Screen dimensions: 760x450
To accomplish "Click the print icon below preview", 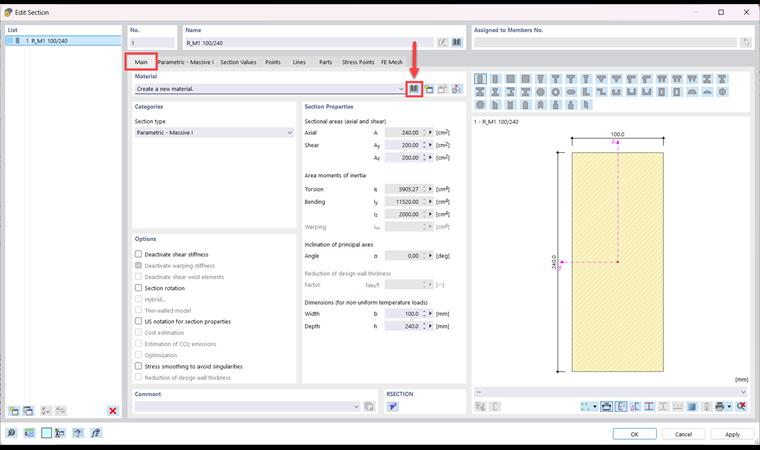I will [x=719, y=406].
